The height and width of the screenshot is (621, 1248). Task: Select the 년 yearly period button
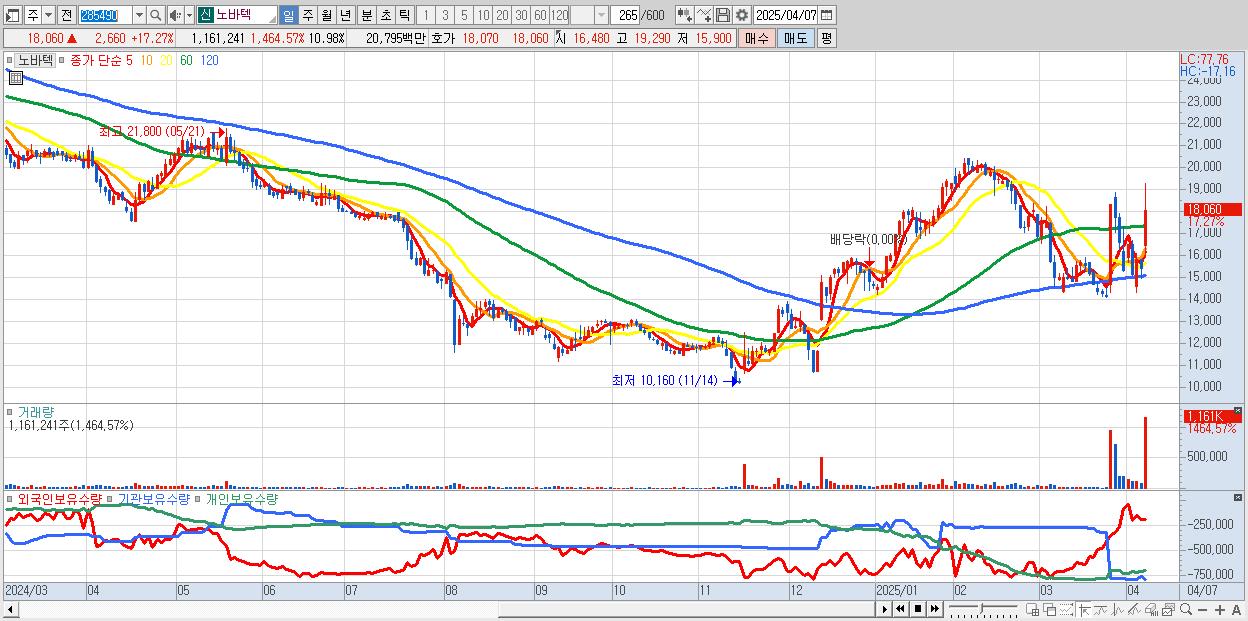pyautogui.click(x=345, y=16)
